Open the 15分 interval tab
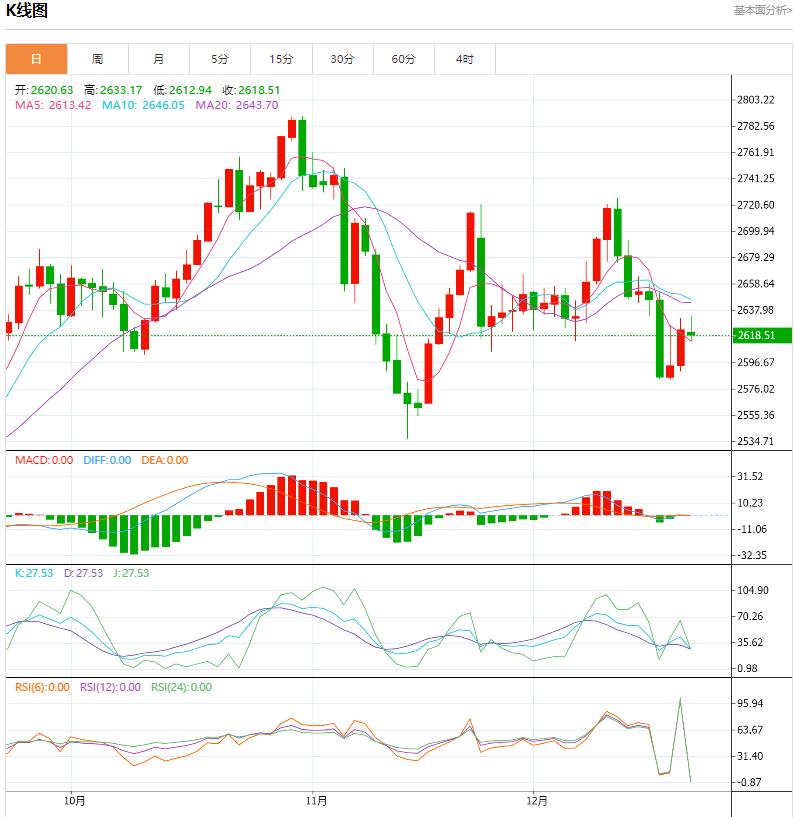The height and width of the screenshot is (817, 794). (281, 59)
